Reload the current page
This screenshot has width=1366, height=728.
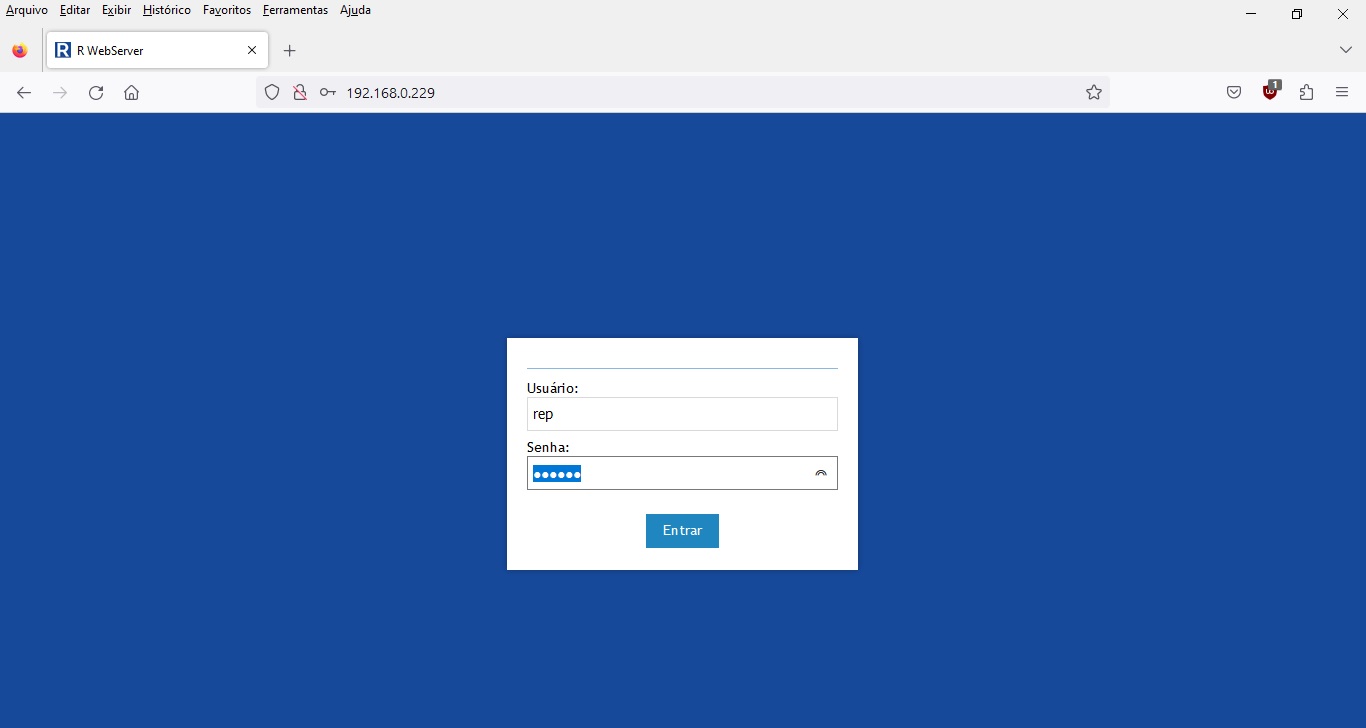tap(96, 93)
